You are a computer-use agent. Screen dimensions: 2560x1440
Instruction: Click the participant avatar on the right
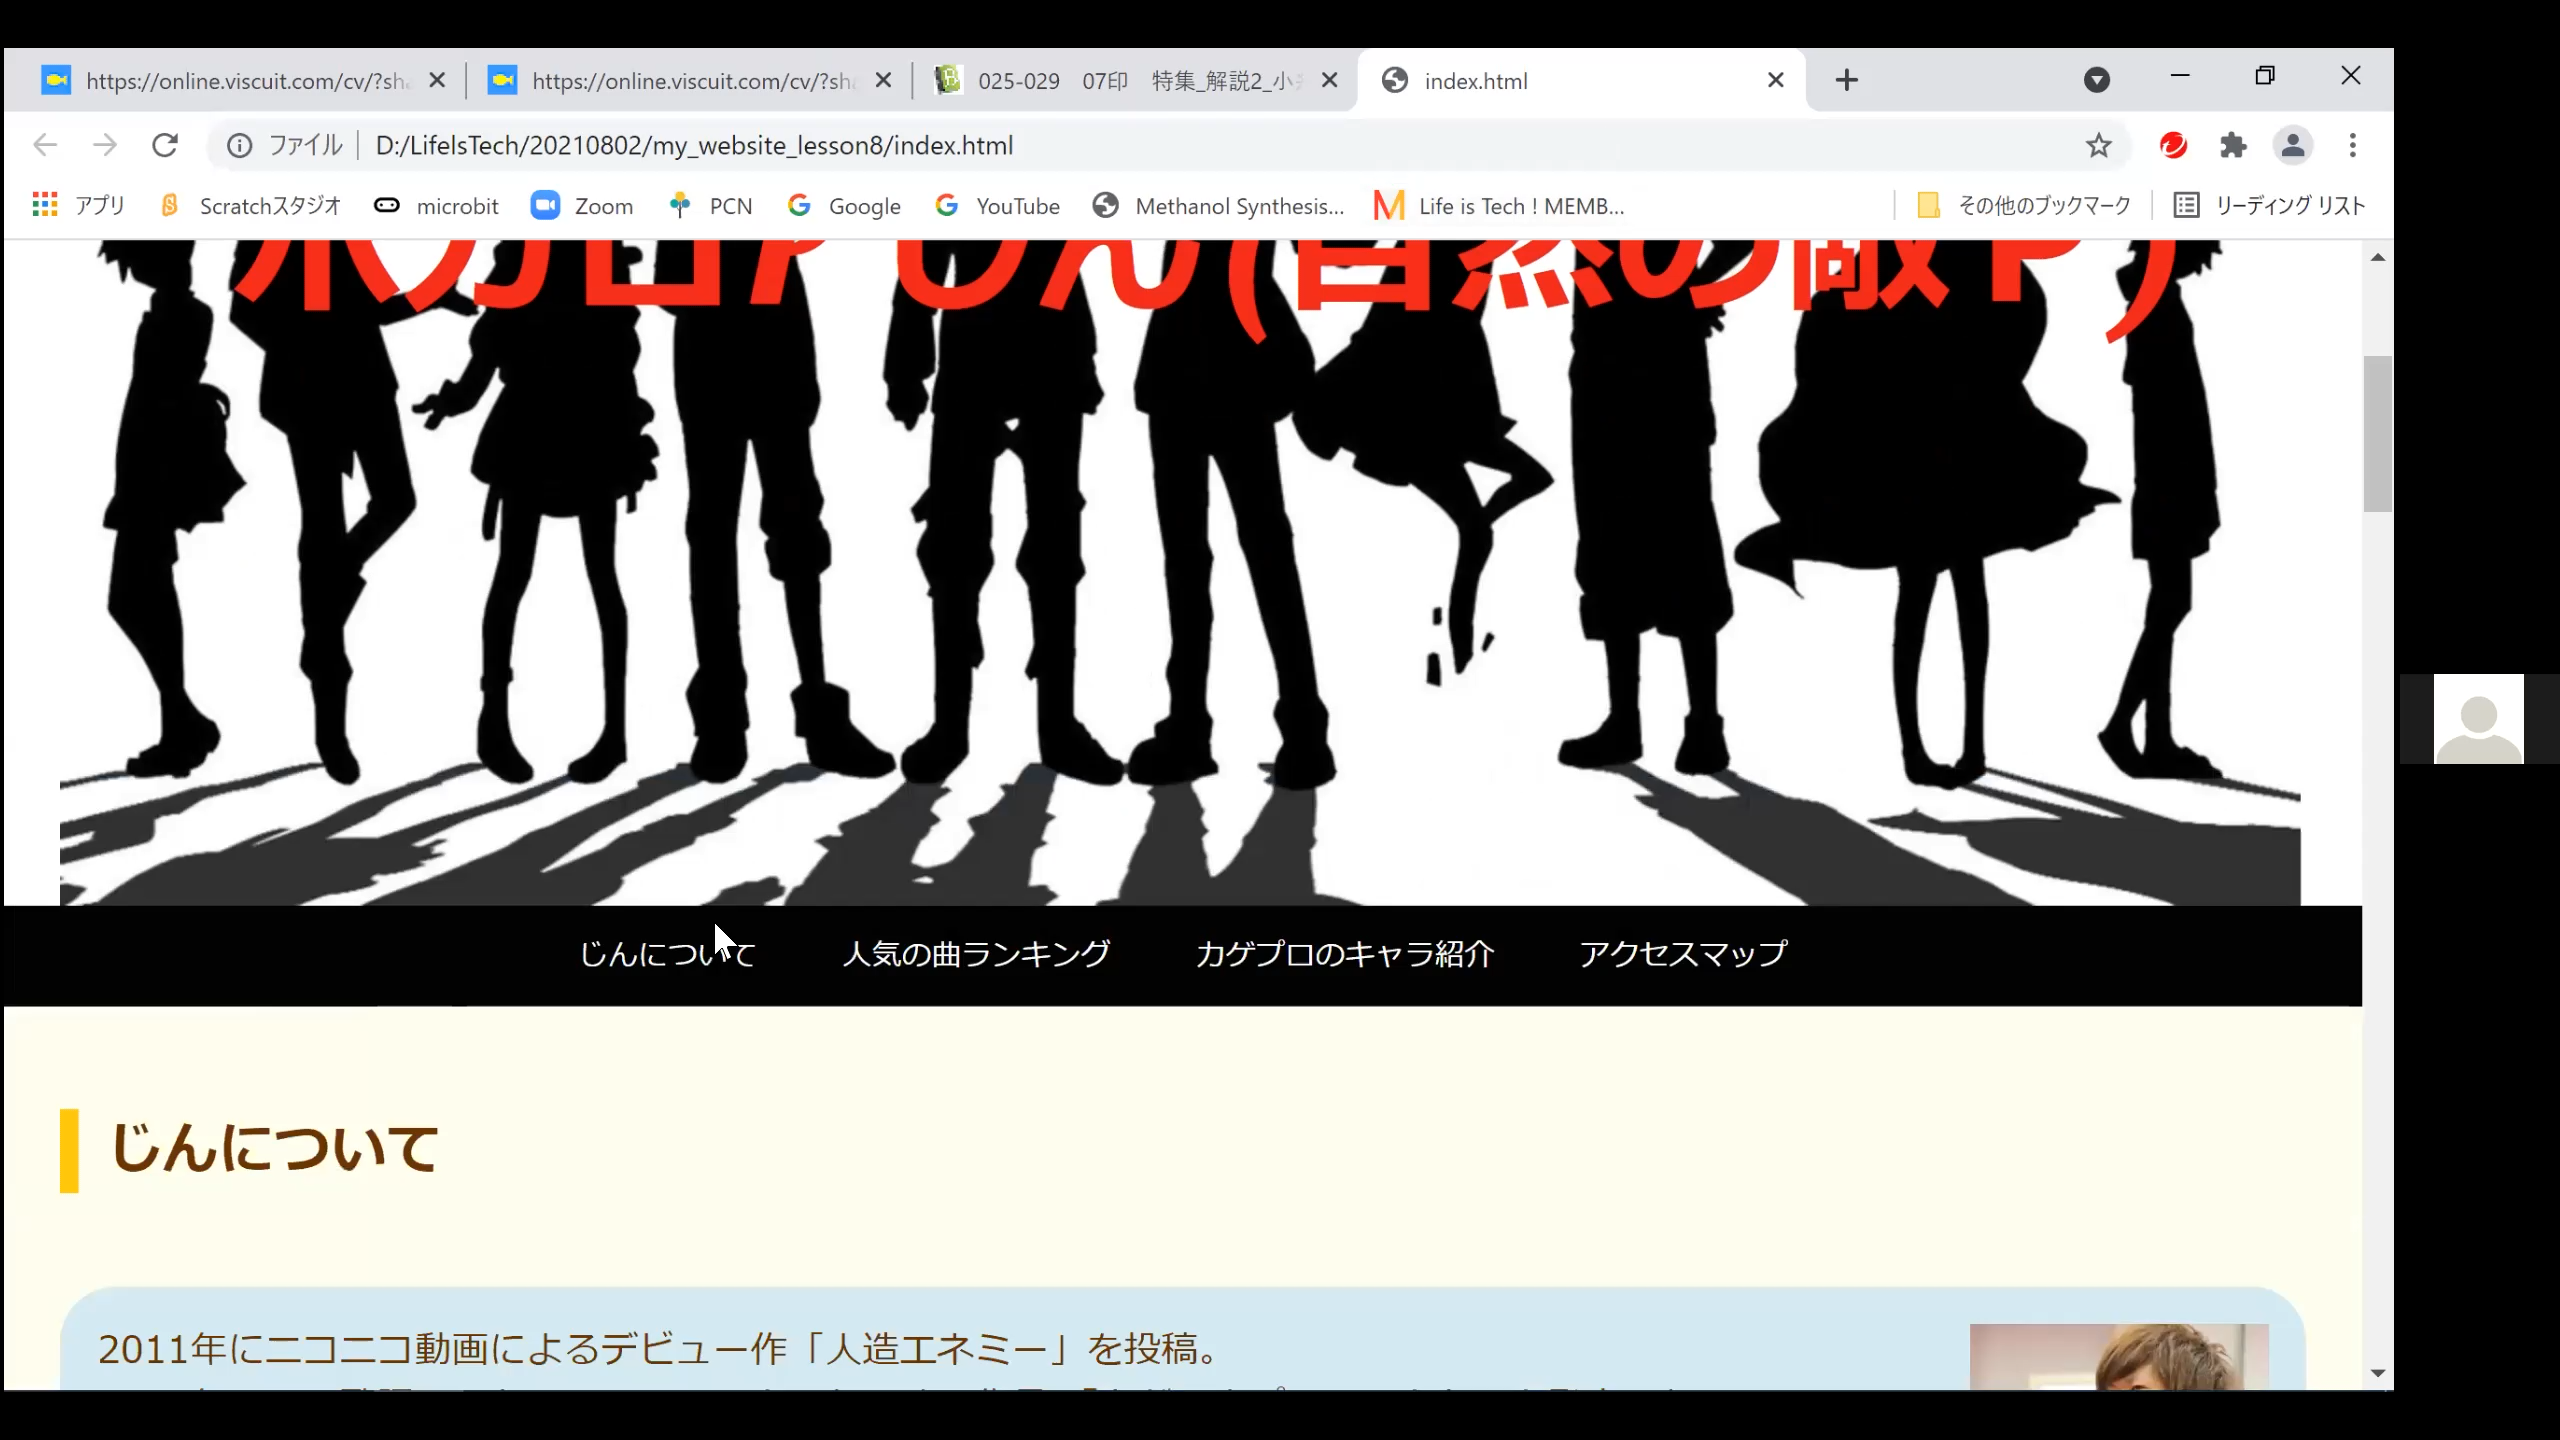point(2478,719)
